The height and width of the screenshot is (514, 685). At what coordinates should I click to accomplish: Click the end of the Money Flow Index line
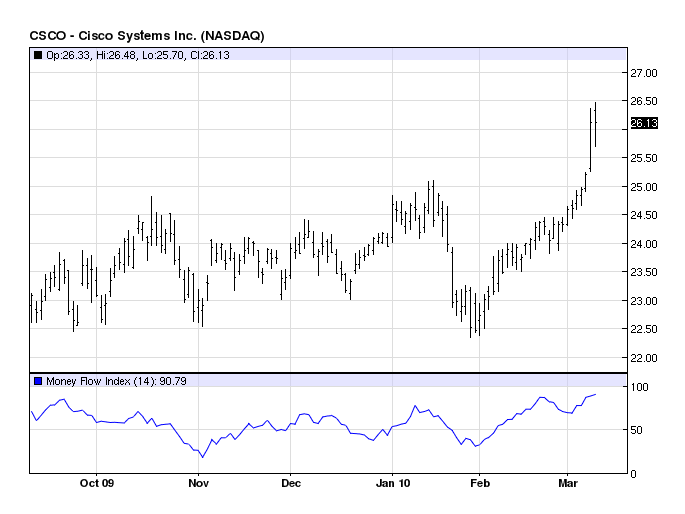pos(595,394)
